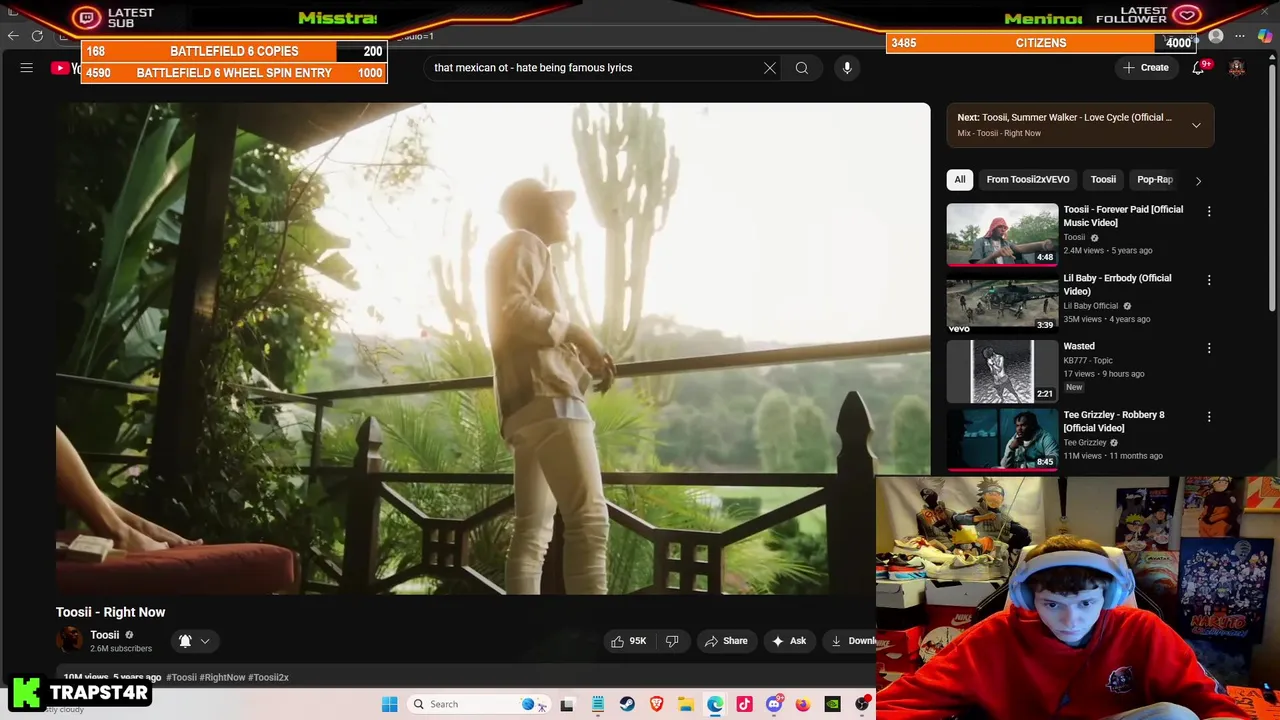Expand the Next up mix panel
This screenshot has width=1280, height=720.
(x=1196, y=125)
